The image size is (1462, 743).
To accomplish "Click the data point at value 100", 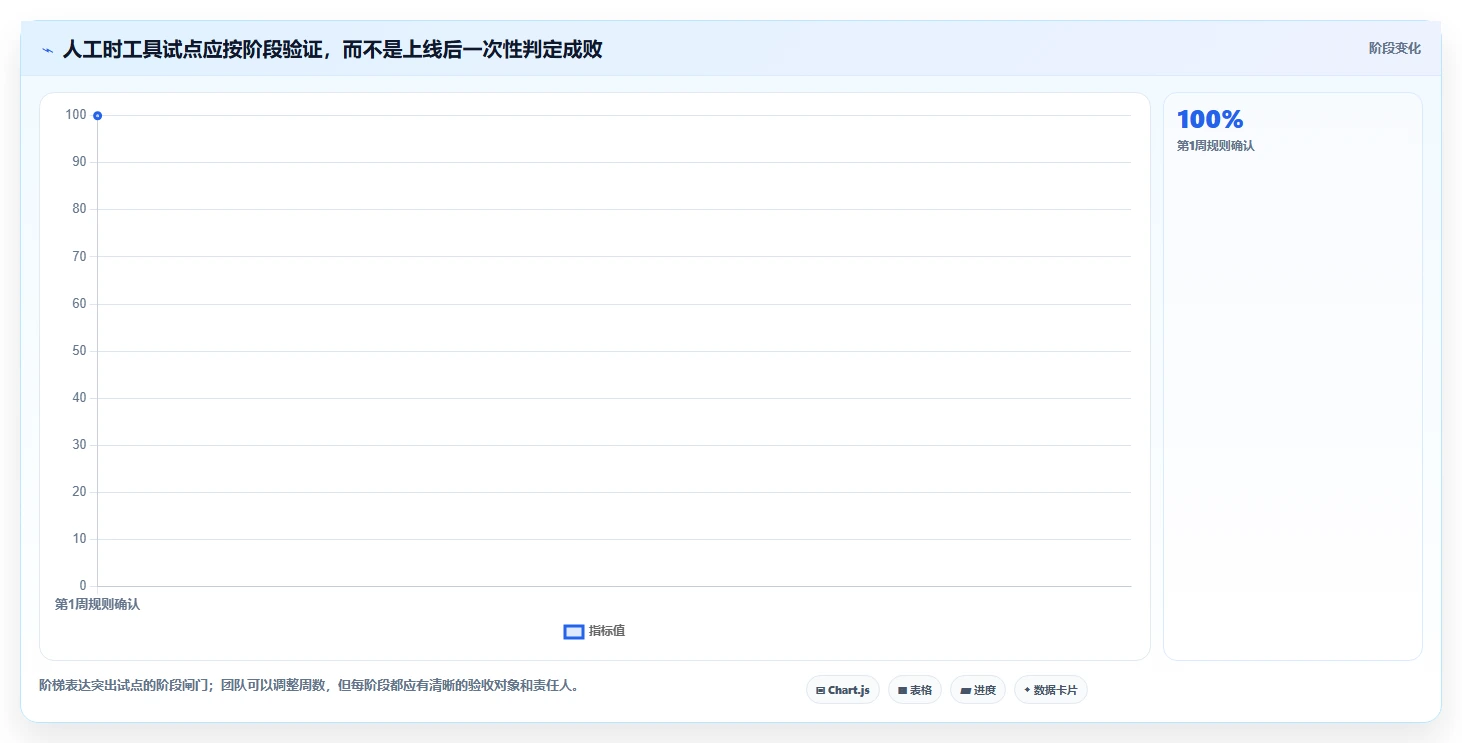I will 97,116.
